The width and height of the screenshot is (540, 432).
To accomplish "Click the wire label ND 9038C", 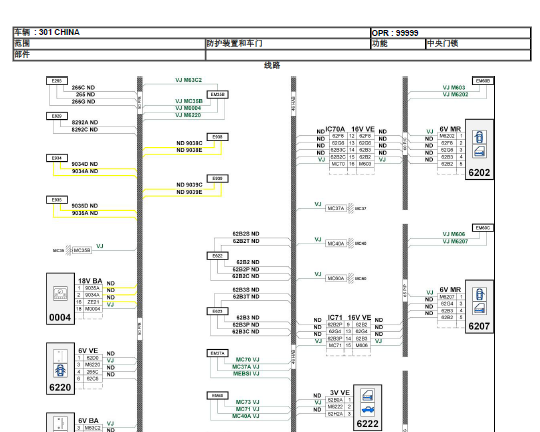I will pos(189,143).
